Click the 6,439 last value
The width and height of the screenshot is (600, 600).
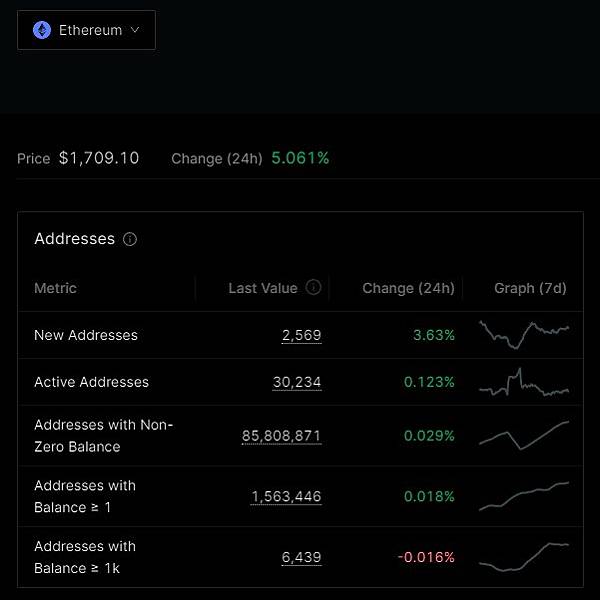click(301, 557)
